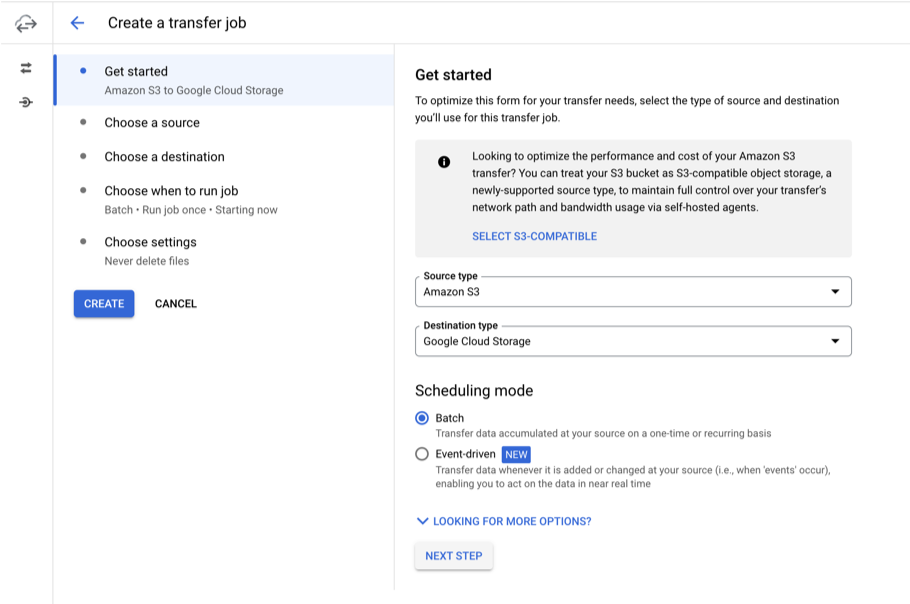Open the transfer jobs sidebar icon

coord(26,68)
